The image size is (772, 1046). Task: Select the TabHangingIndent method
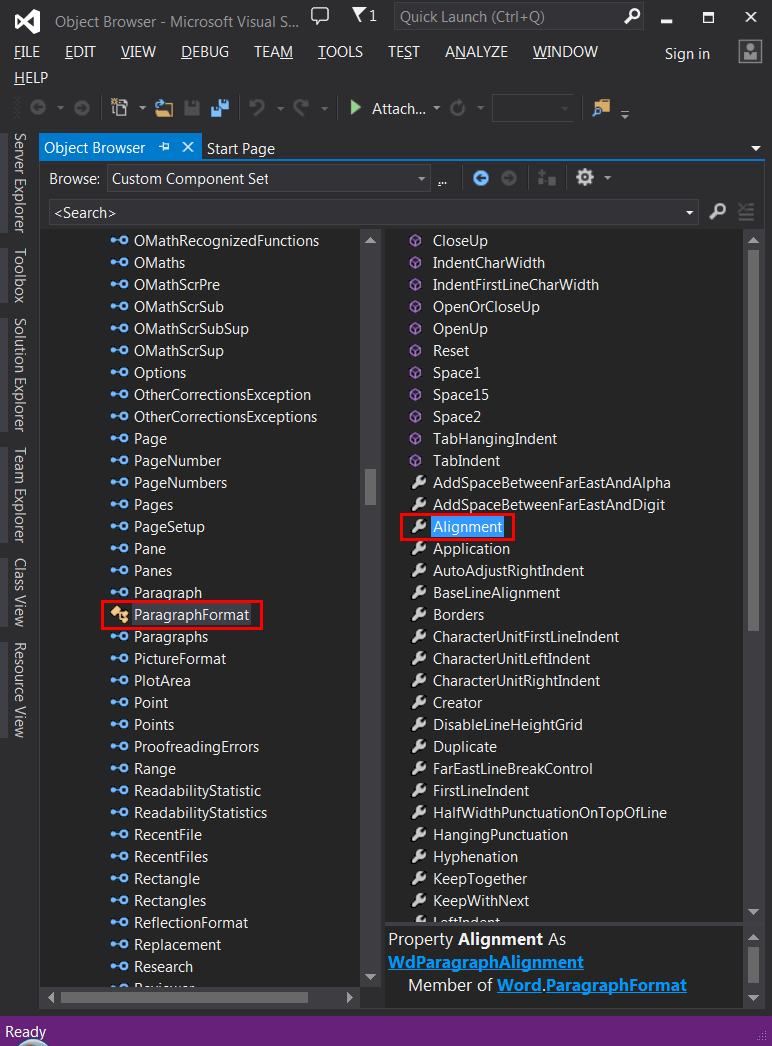pyautogui.click(x=494, y=439)
